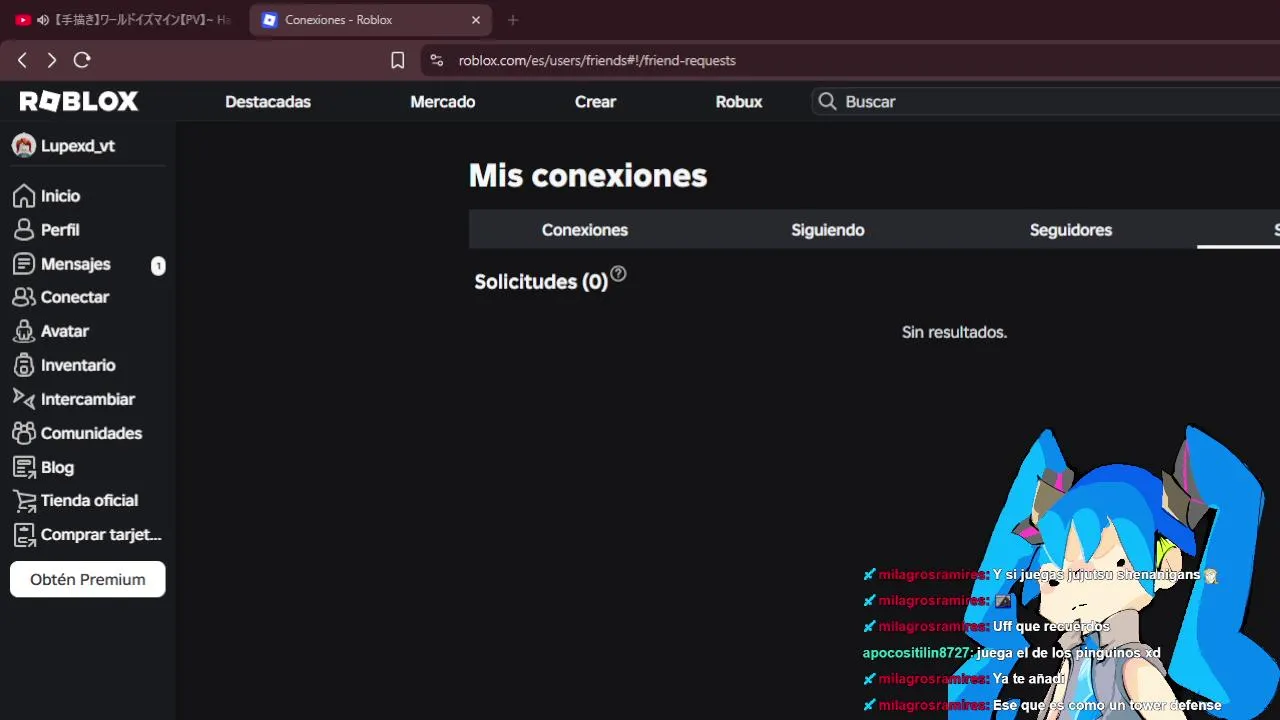
Task: Open Mercado in the top navigation
Action: 443,102
